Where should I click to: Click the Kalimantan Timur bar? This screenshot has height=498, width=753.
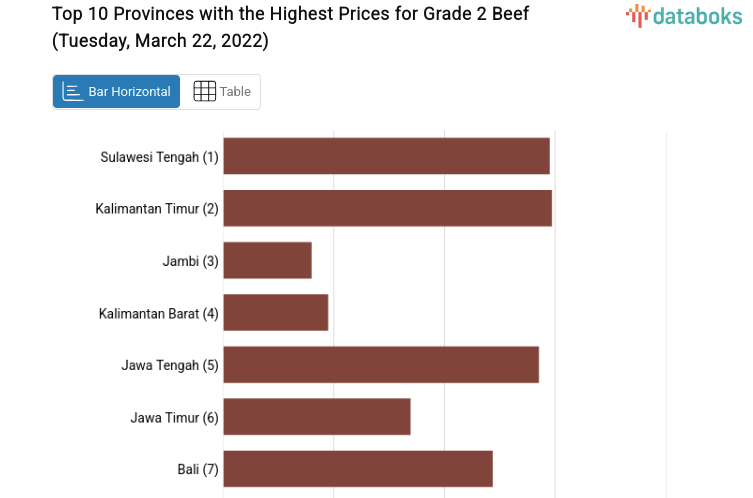387,208
